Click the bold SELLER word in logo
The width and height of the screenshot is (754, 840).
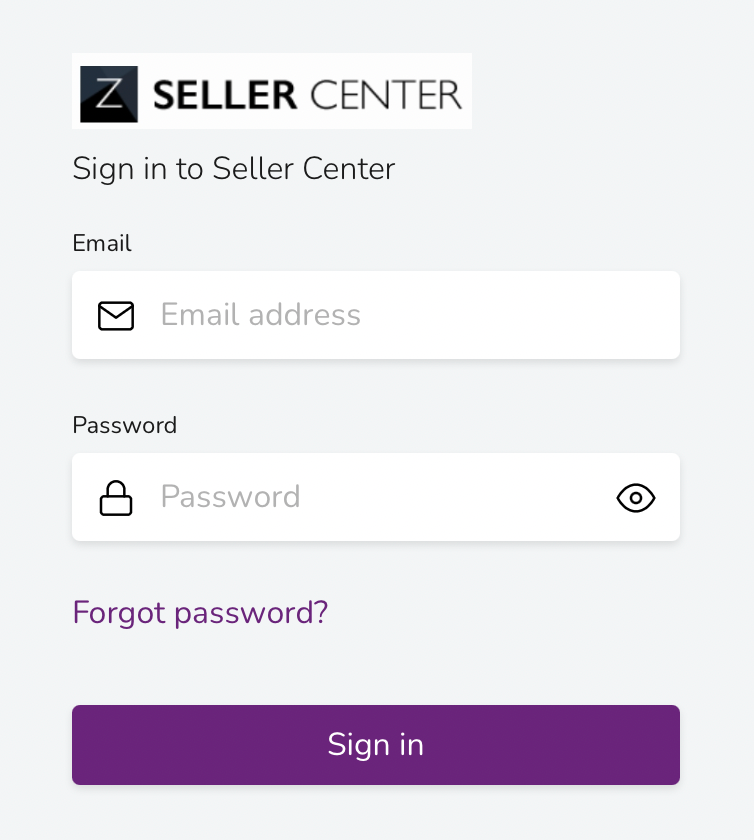pos(225,95)
